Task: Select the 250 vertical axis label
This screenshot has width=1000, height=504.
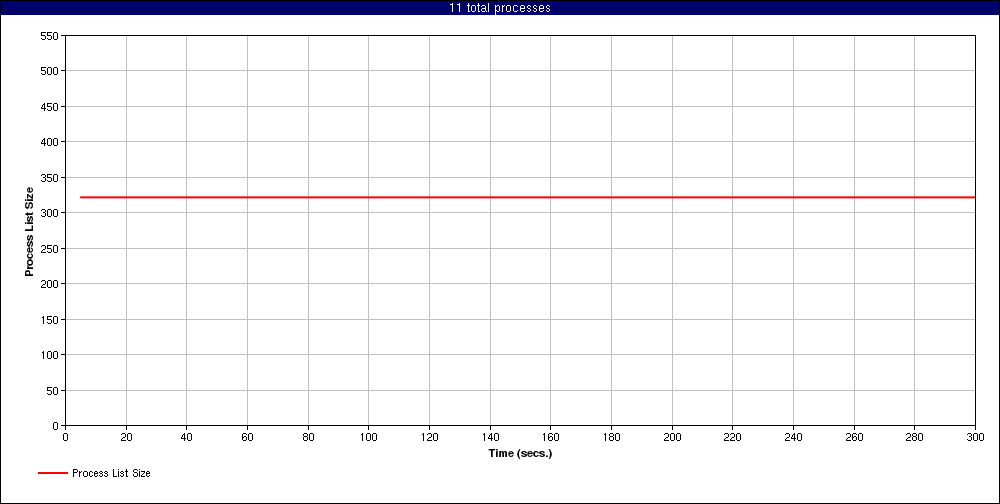Action: tap(49, 249)
